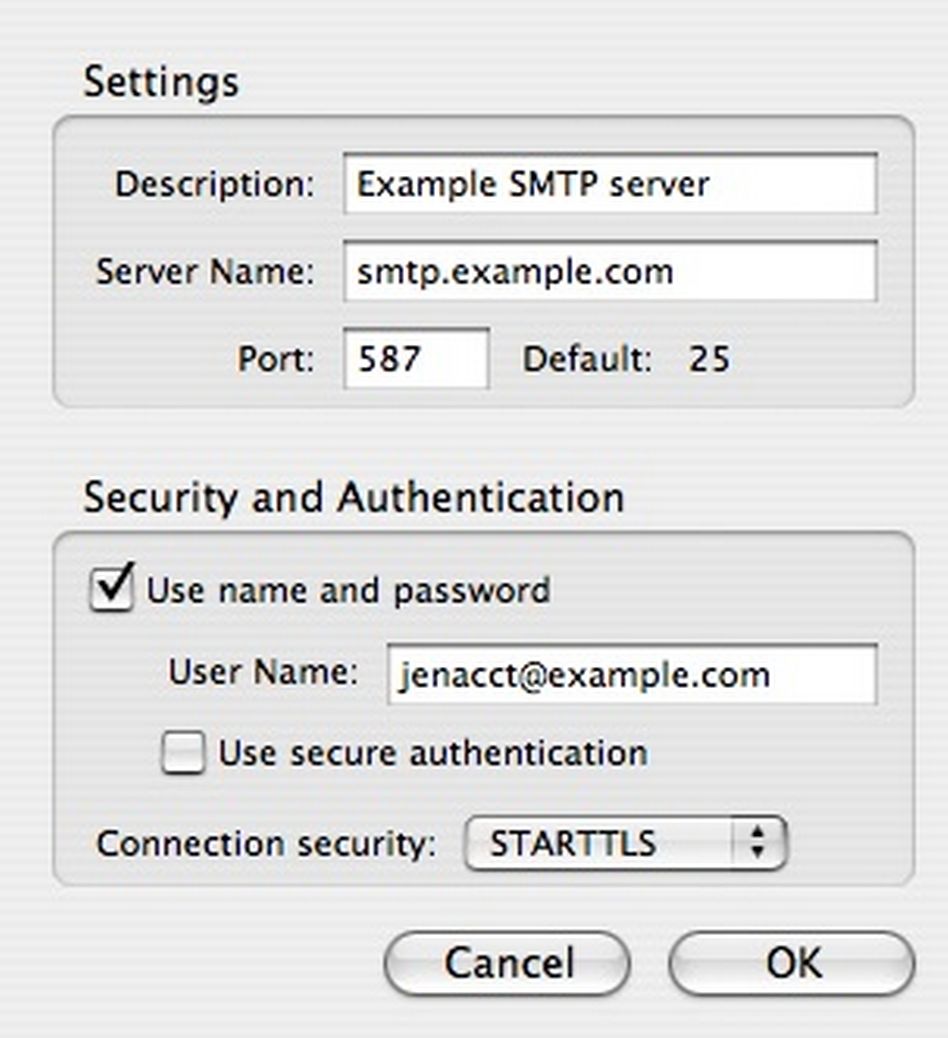Click the Server Name input field
The width and height of the screenshot is (948, 1038).
coord(610,271)
